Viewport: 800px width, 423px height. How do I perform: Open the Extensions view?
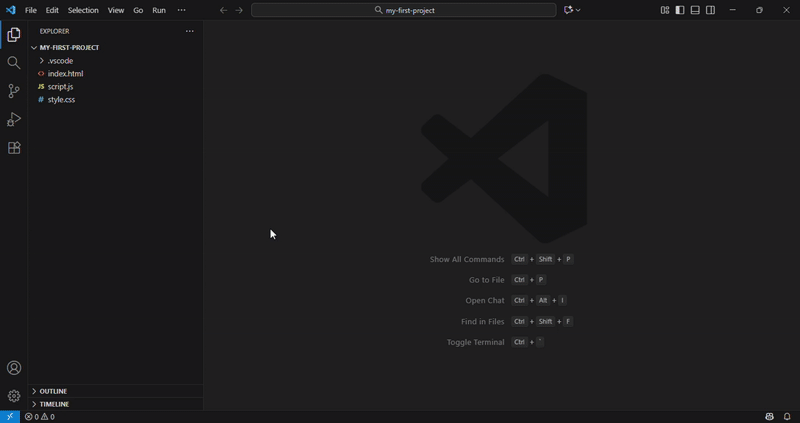pos(14,148)
